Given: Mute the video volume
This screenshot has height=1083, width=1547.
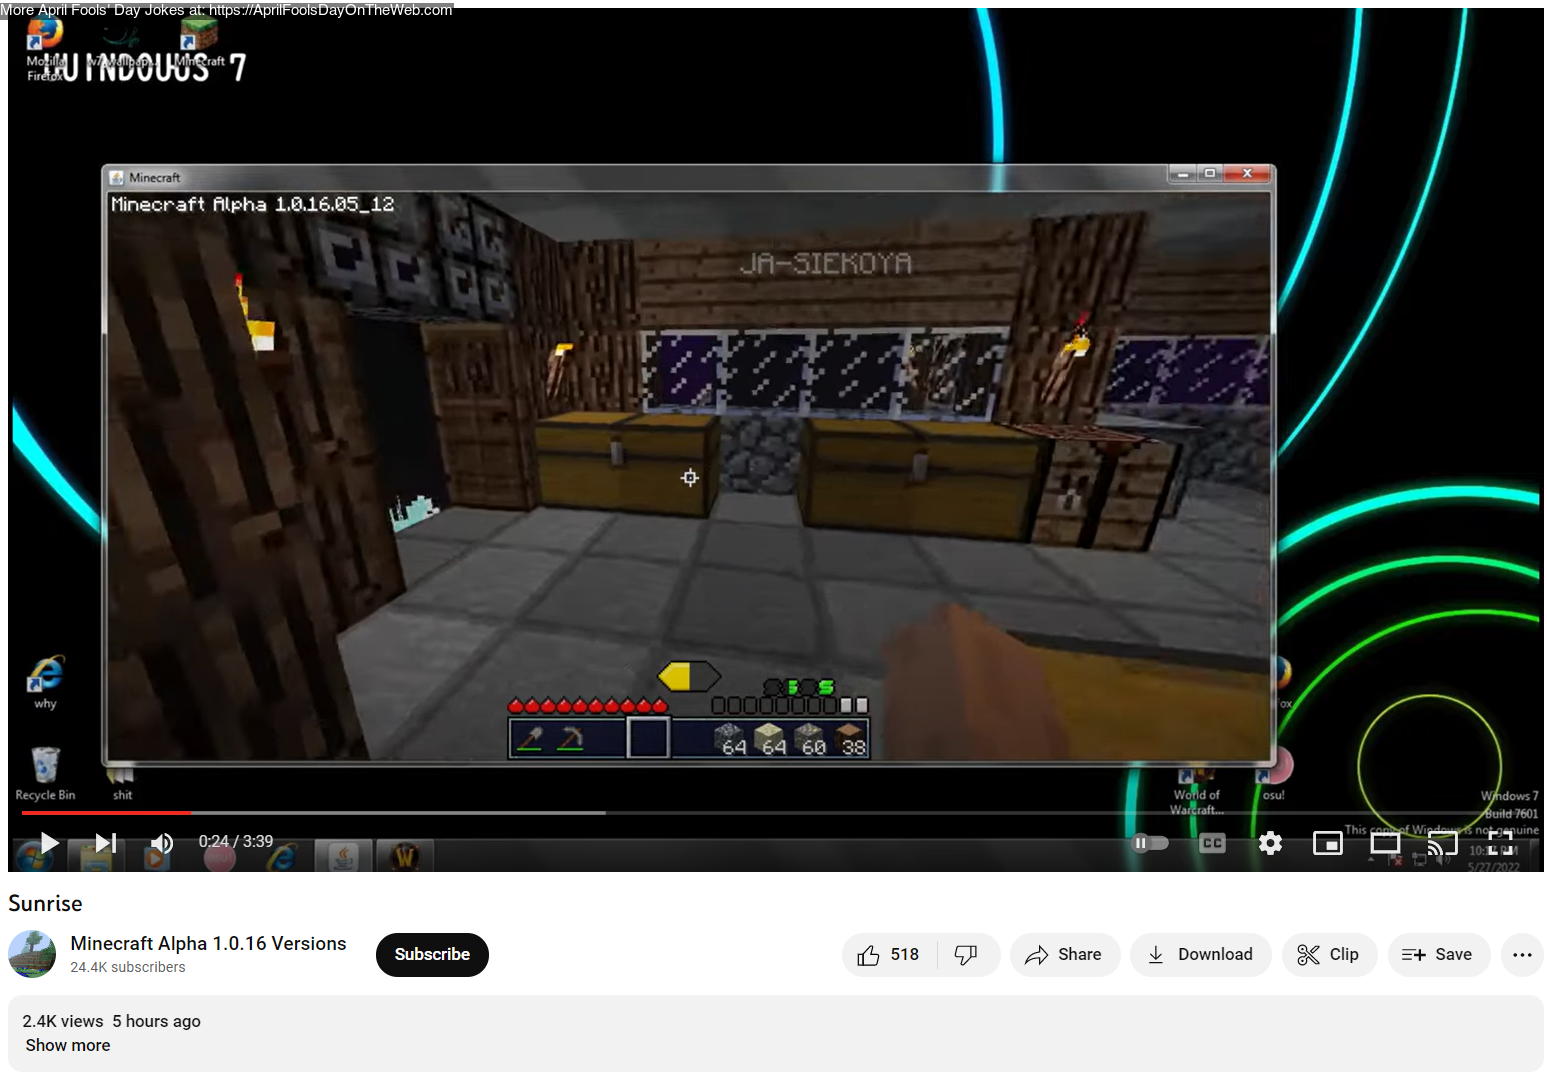Looking at the screenshot, I should coord(162,843).
